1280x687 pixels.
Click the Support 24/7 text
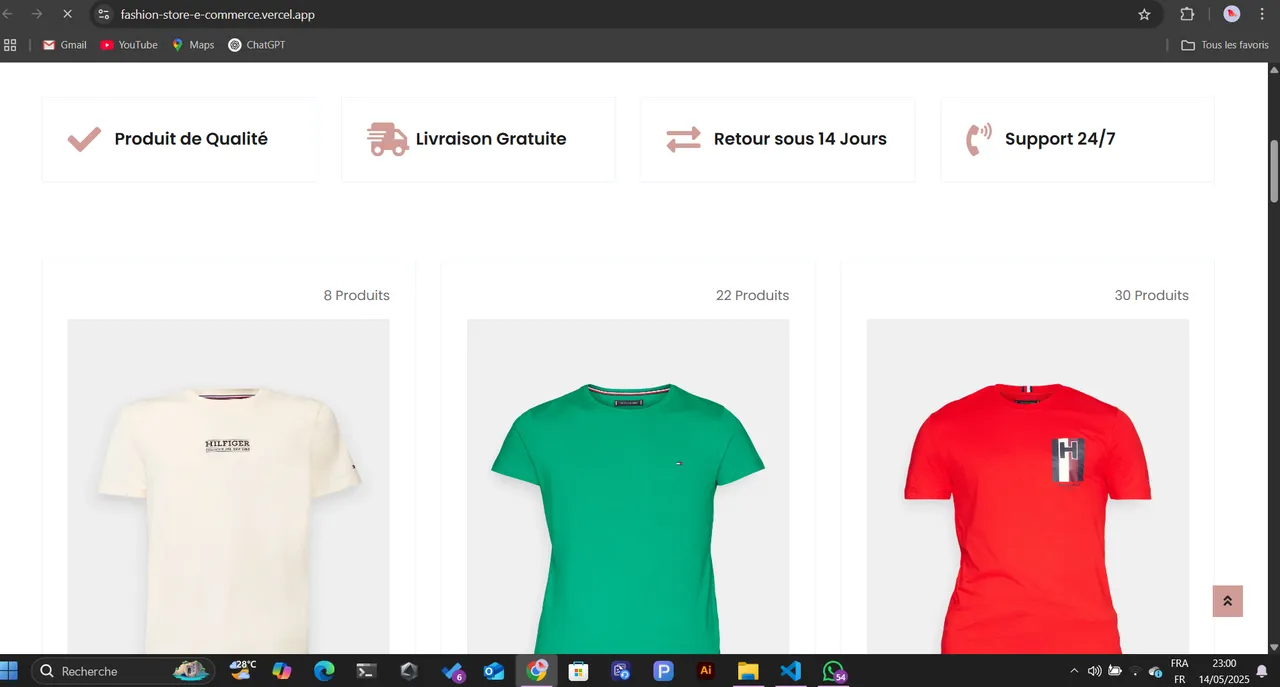click(x=1060, y=139)
